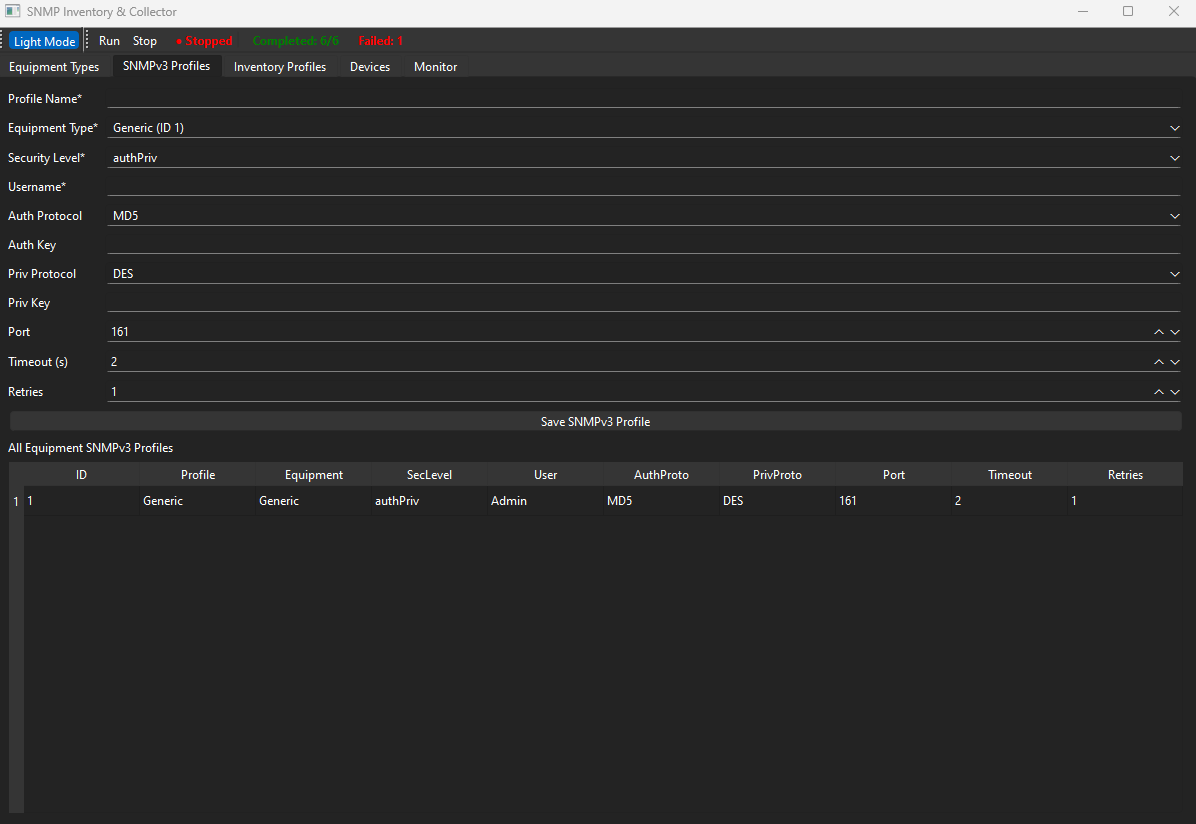Viewport: 1196px width, 824px height.
Task: Click Stop to halt collection
Action: tap(144, 40)
